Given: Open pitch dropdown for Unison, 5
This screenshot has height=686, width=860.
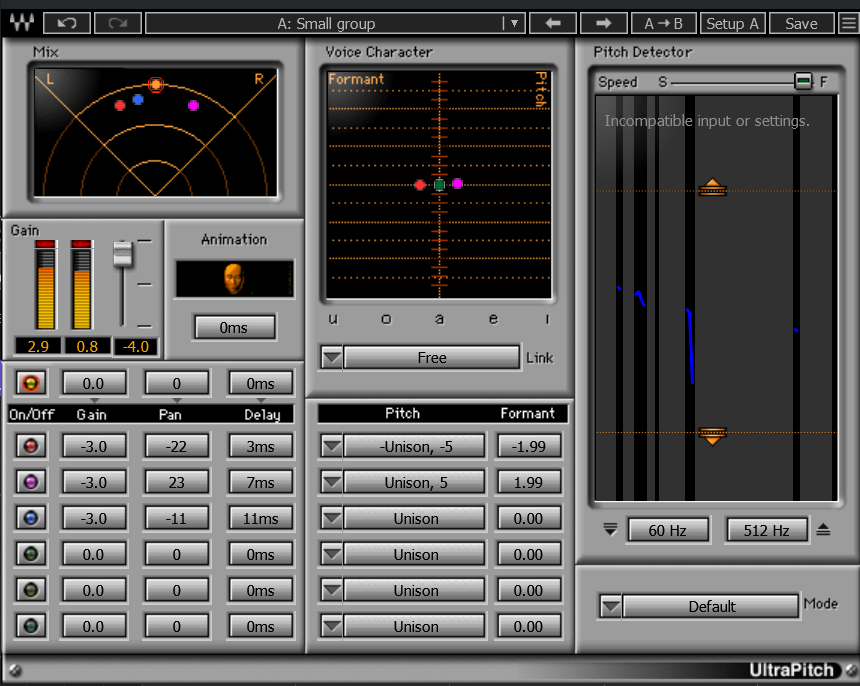Looking at the screenshot, I should coord(332,483).
